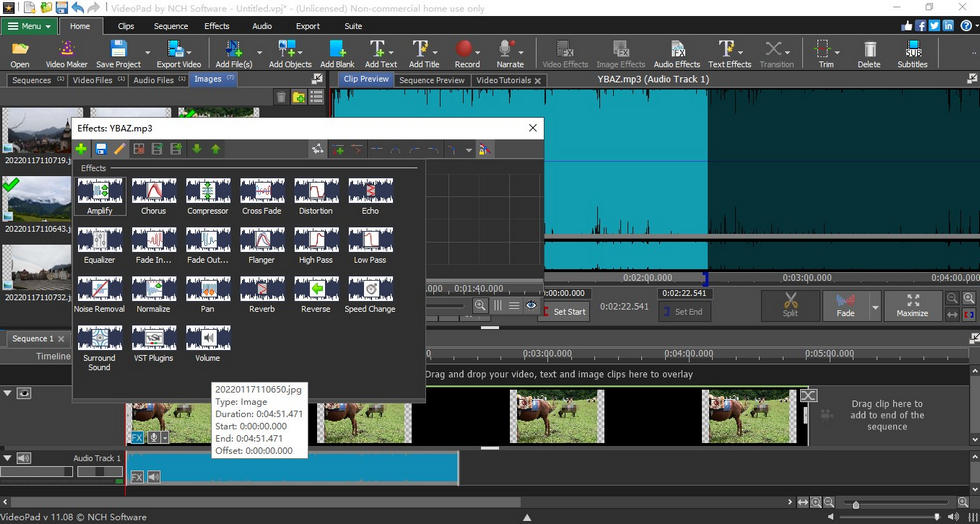Pick the Normalize effect
This screenshot has height=524, width=980.
pos(154,295)
